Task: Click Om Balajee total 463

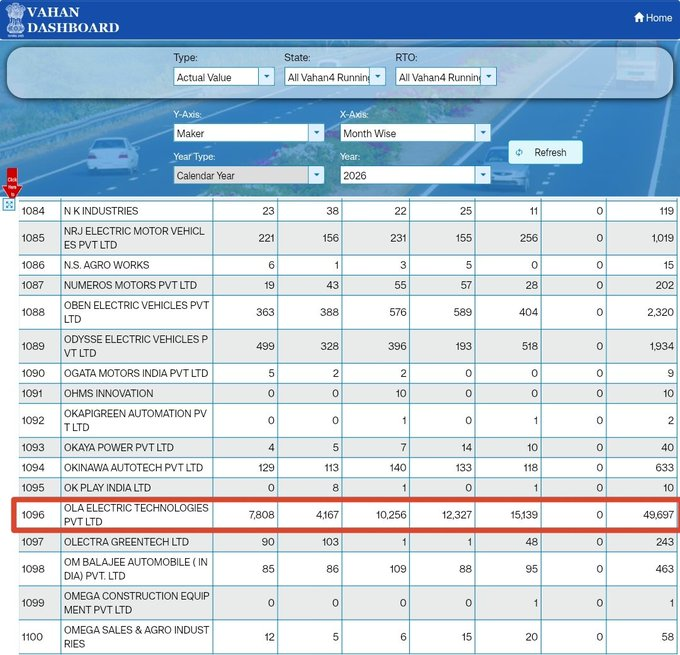Action: coord(665,569)
